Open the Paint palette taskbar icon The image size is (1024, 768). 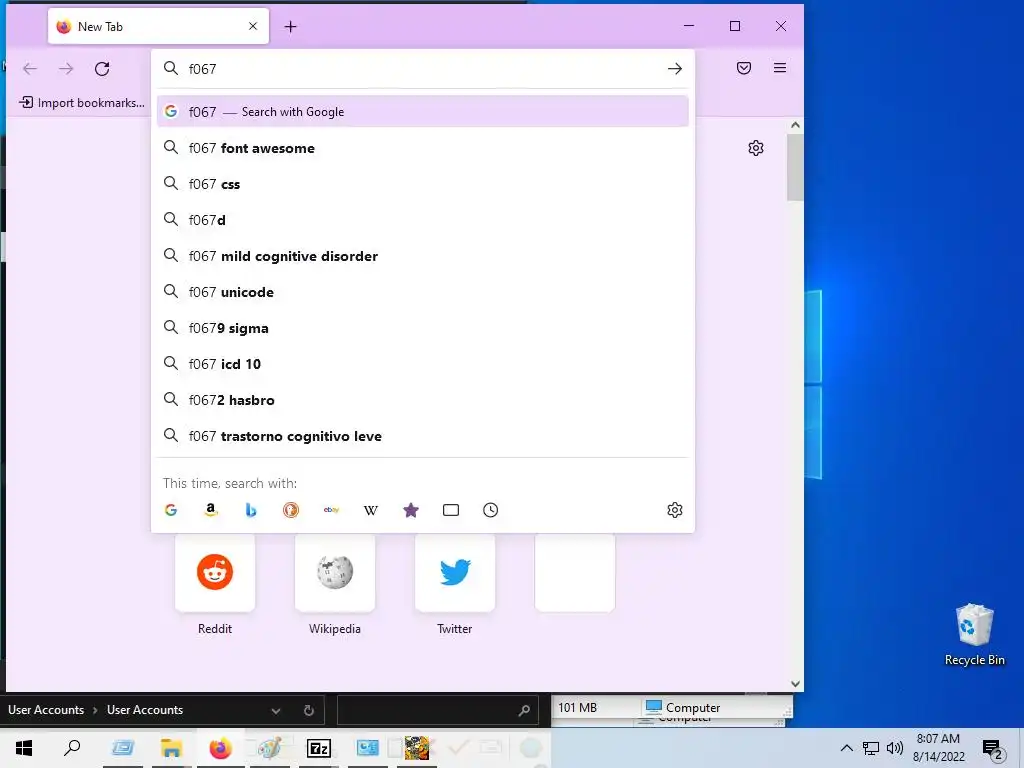[270, 748]
